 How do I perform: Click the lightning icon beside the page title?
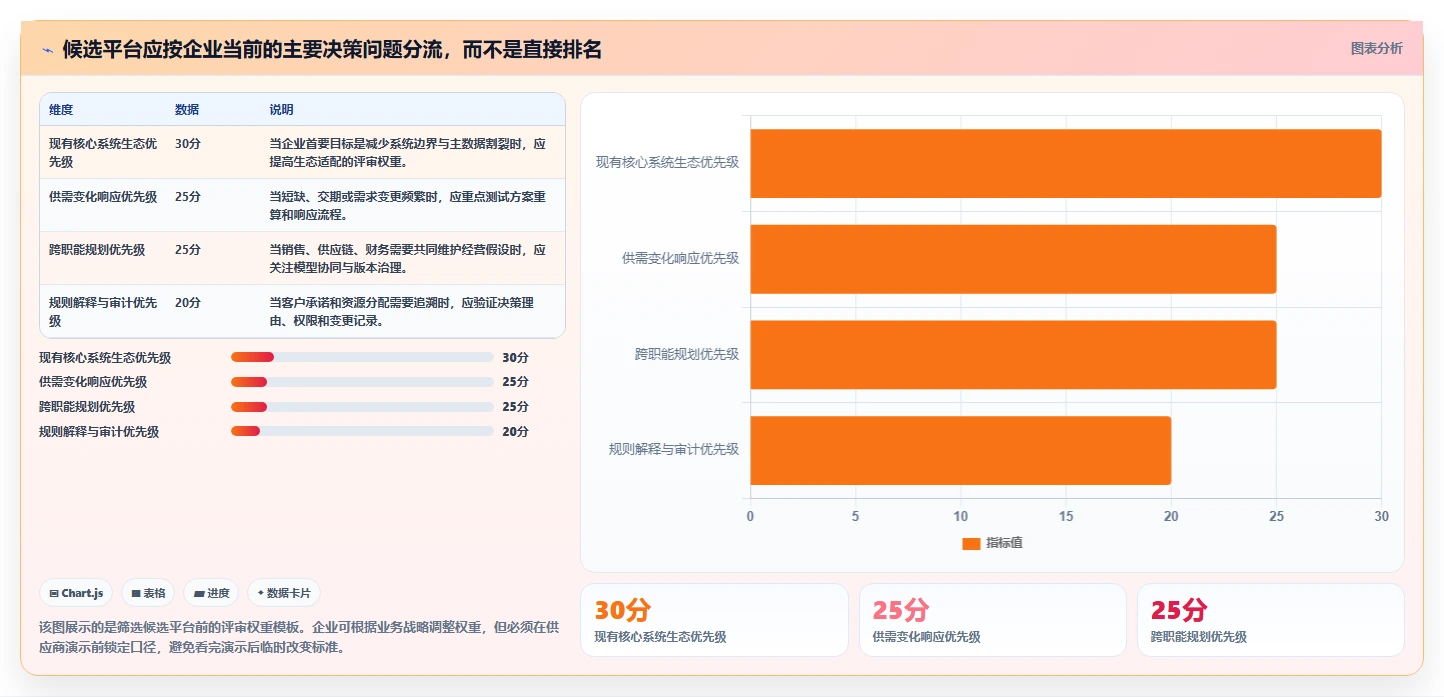47,50
